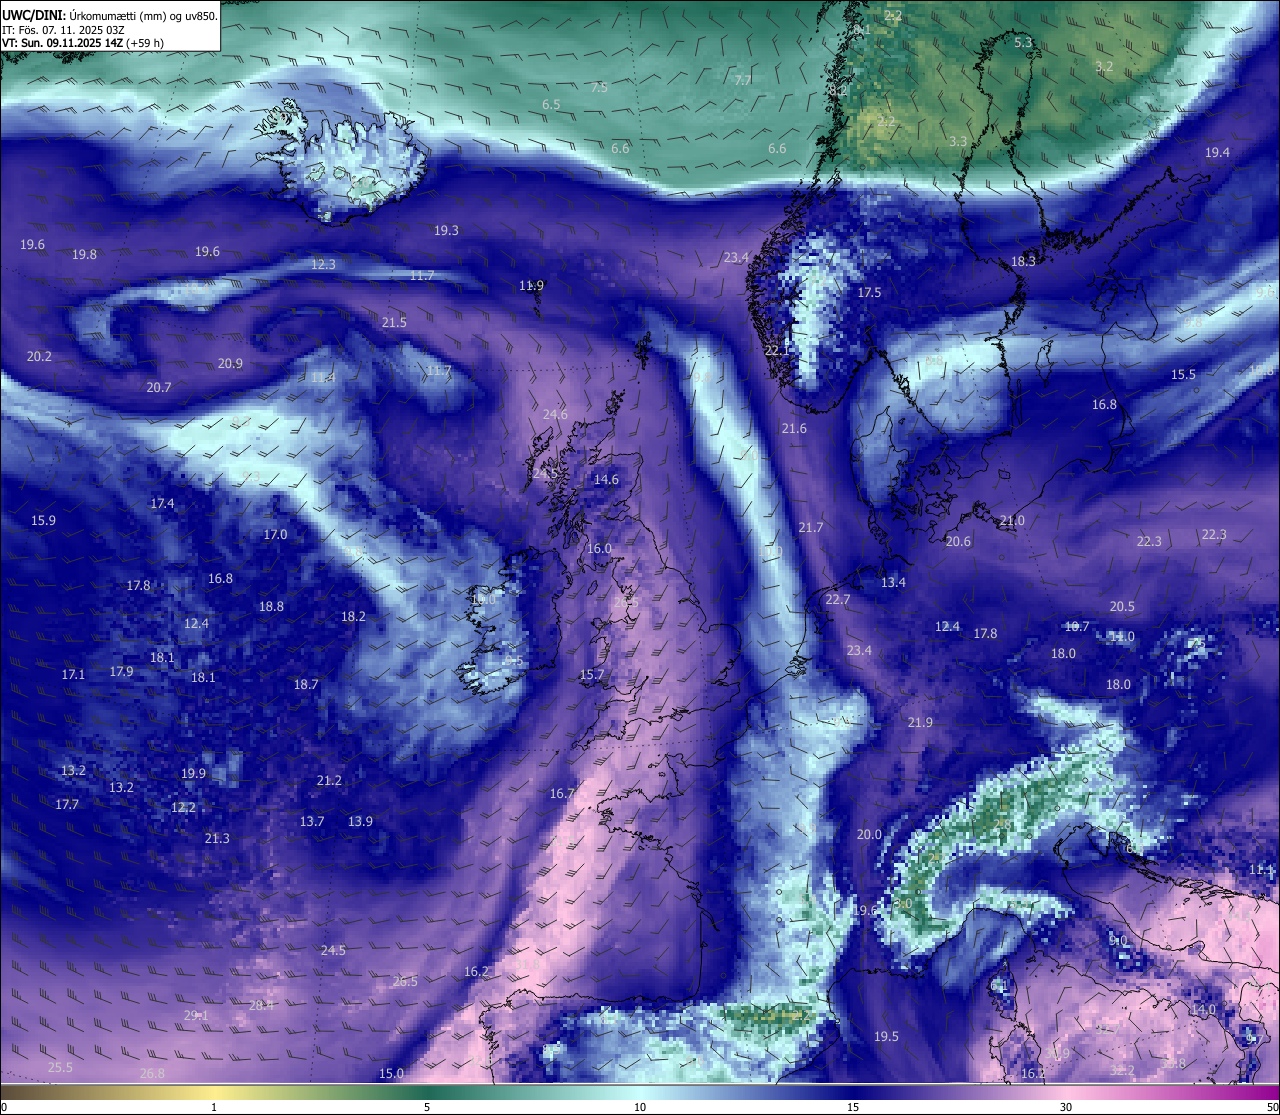Click the 20.6 value in the southern Baltic
The width and height of the screenshot is (1280, 1115).
pyautogui.click(x=958, y=541)
